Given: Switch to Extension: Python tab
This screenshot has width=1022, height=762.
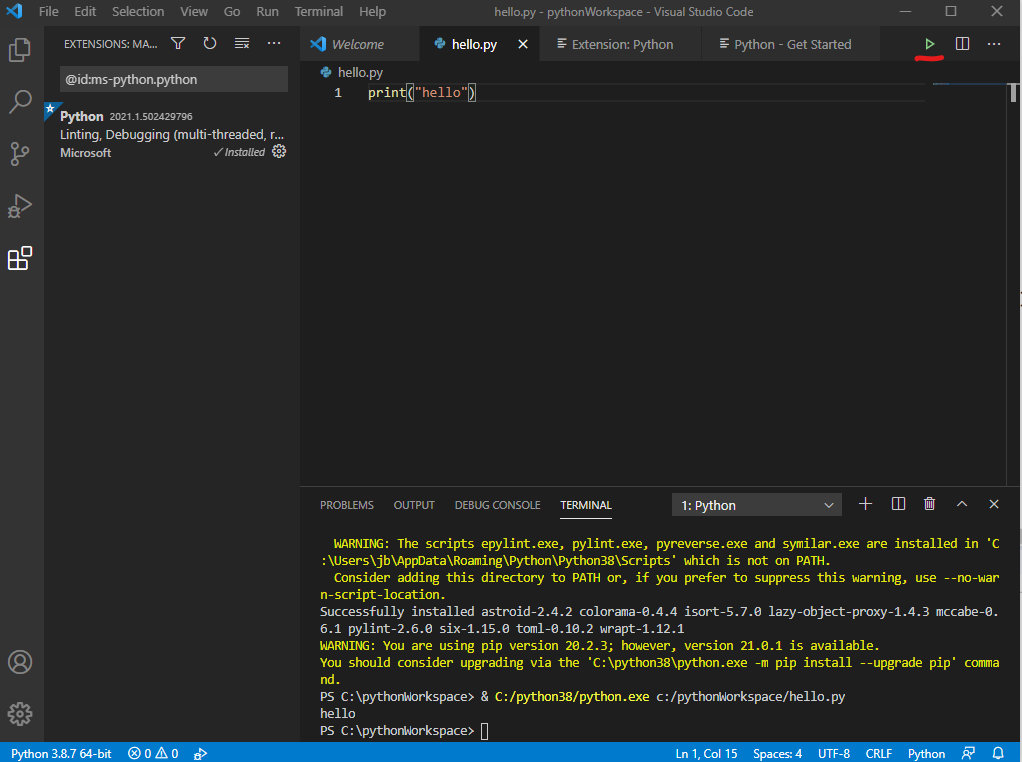Looking at the screenshot, I should click(x=620, y=44).
